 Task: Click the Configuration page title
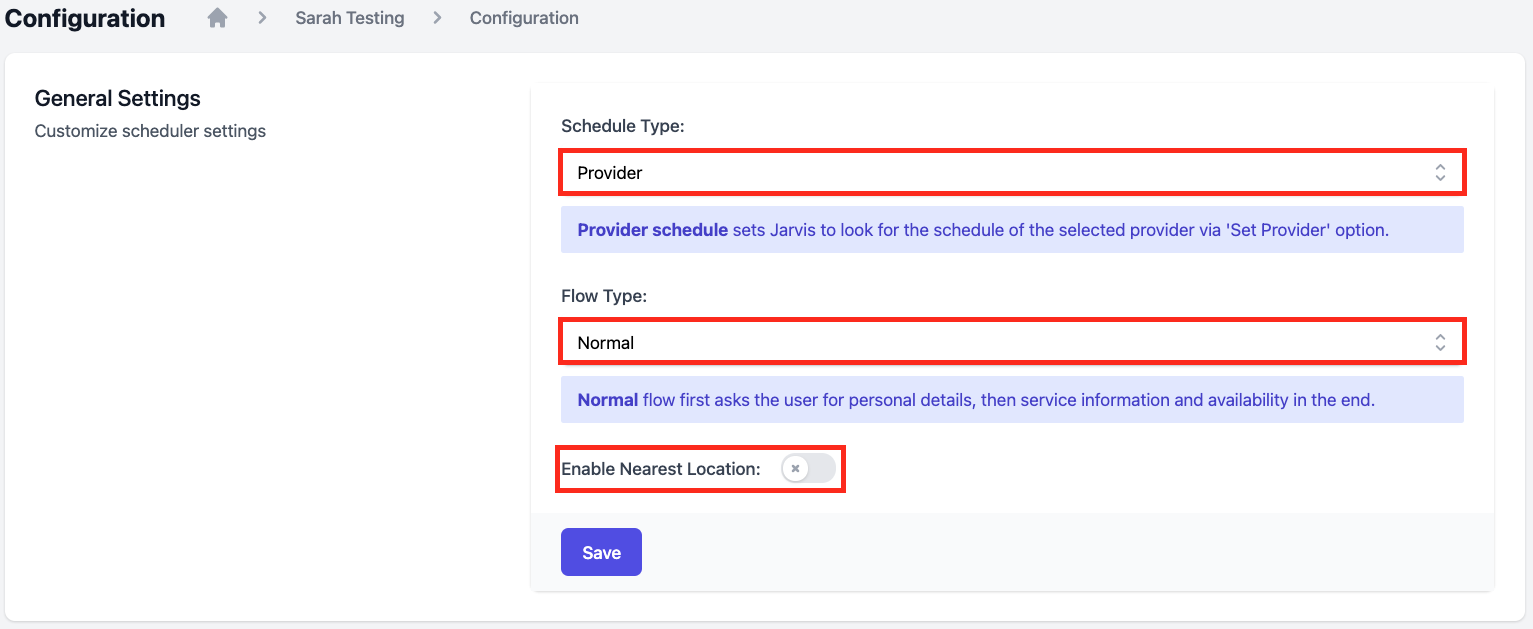pyautogui.click(x=85, y=18)
